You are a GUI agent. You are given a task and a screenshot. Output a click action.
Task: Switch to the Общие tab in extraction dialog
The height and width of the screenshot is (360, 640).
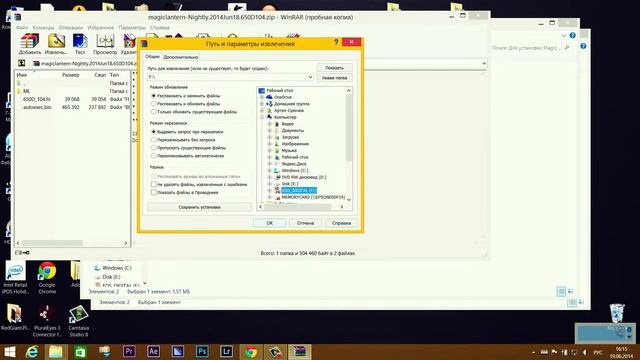coord(152,56)
